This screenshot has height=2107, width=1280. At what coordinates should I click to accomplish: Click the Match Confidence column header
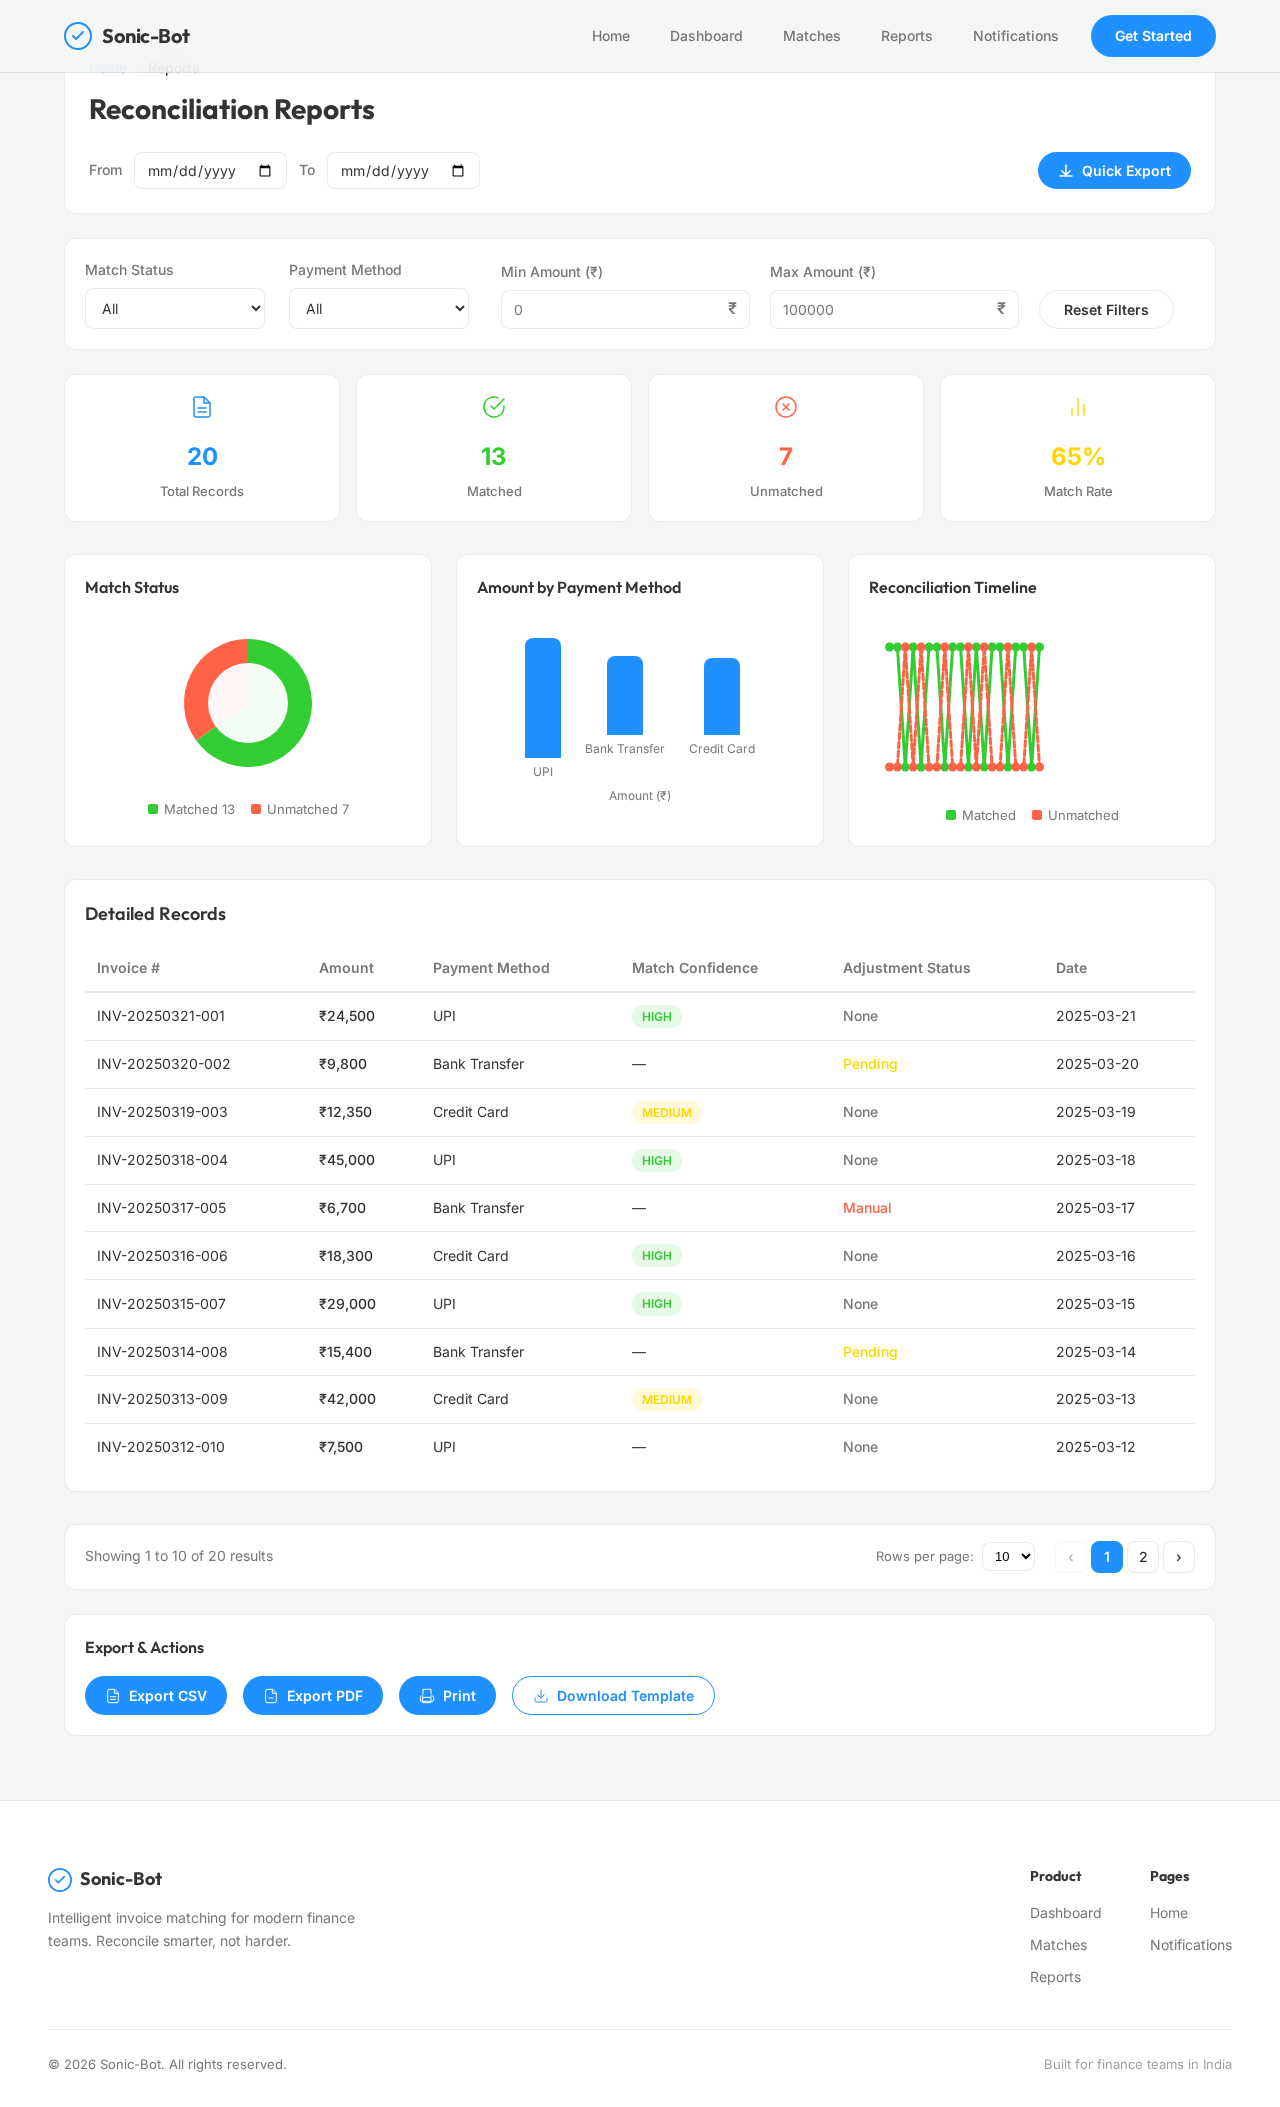(x=695, y=968)
